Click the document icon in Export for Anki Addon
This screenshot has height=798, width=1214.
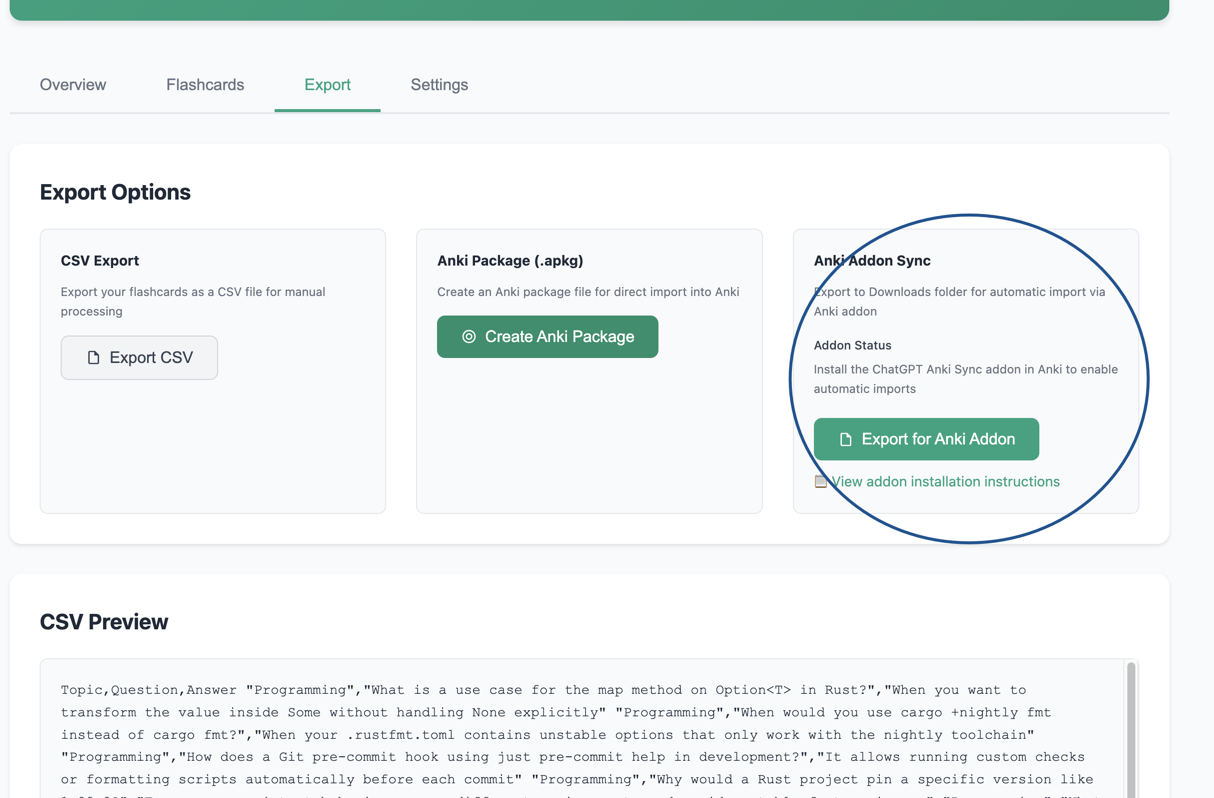[846, 440]
